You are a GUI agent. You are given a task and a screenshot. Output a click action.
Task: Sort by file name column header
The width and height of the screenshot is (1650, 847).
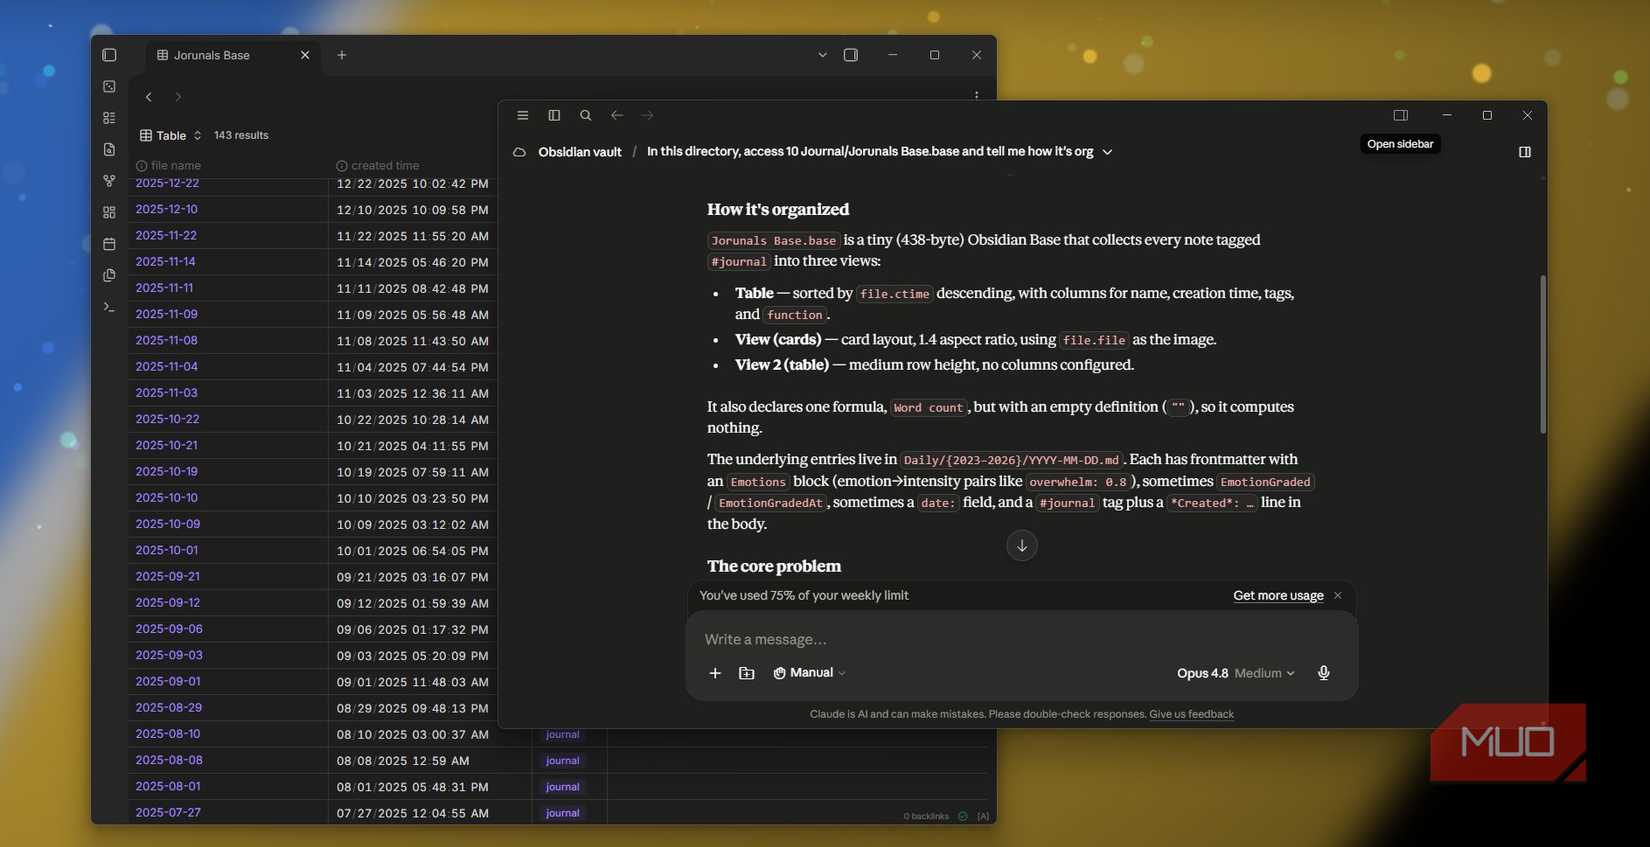tap(168, 165)
